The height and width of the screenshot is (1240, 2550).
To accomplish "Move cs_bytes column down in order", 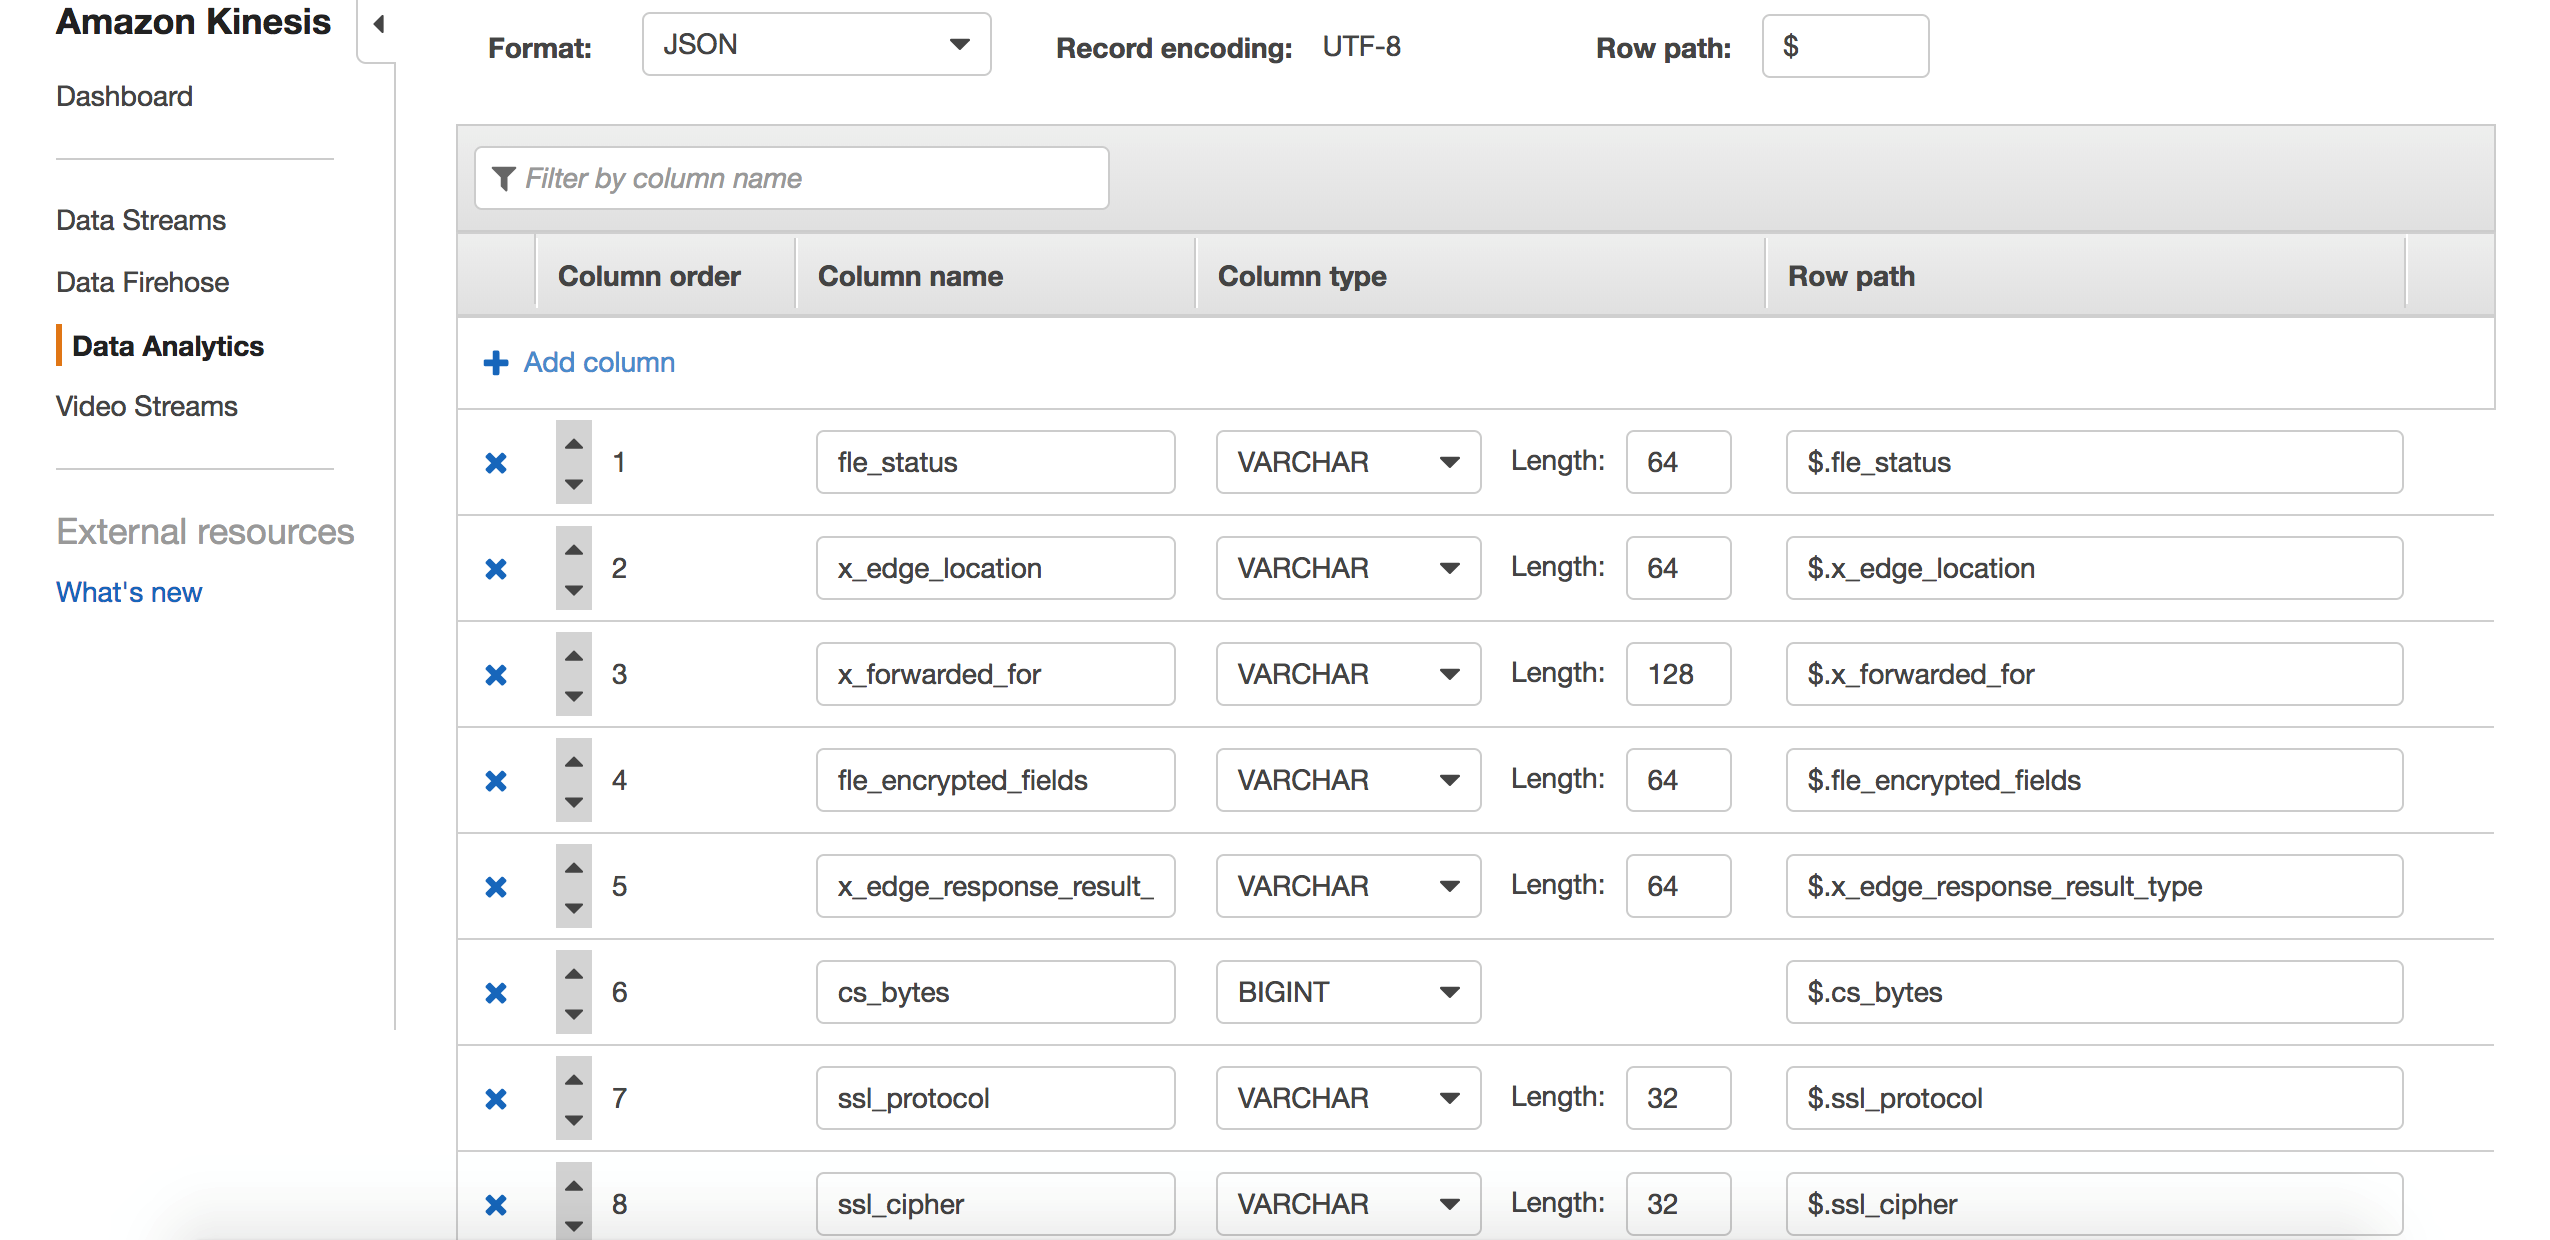I will (x=573, y=1013).
